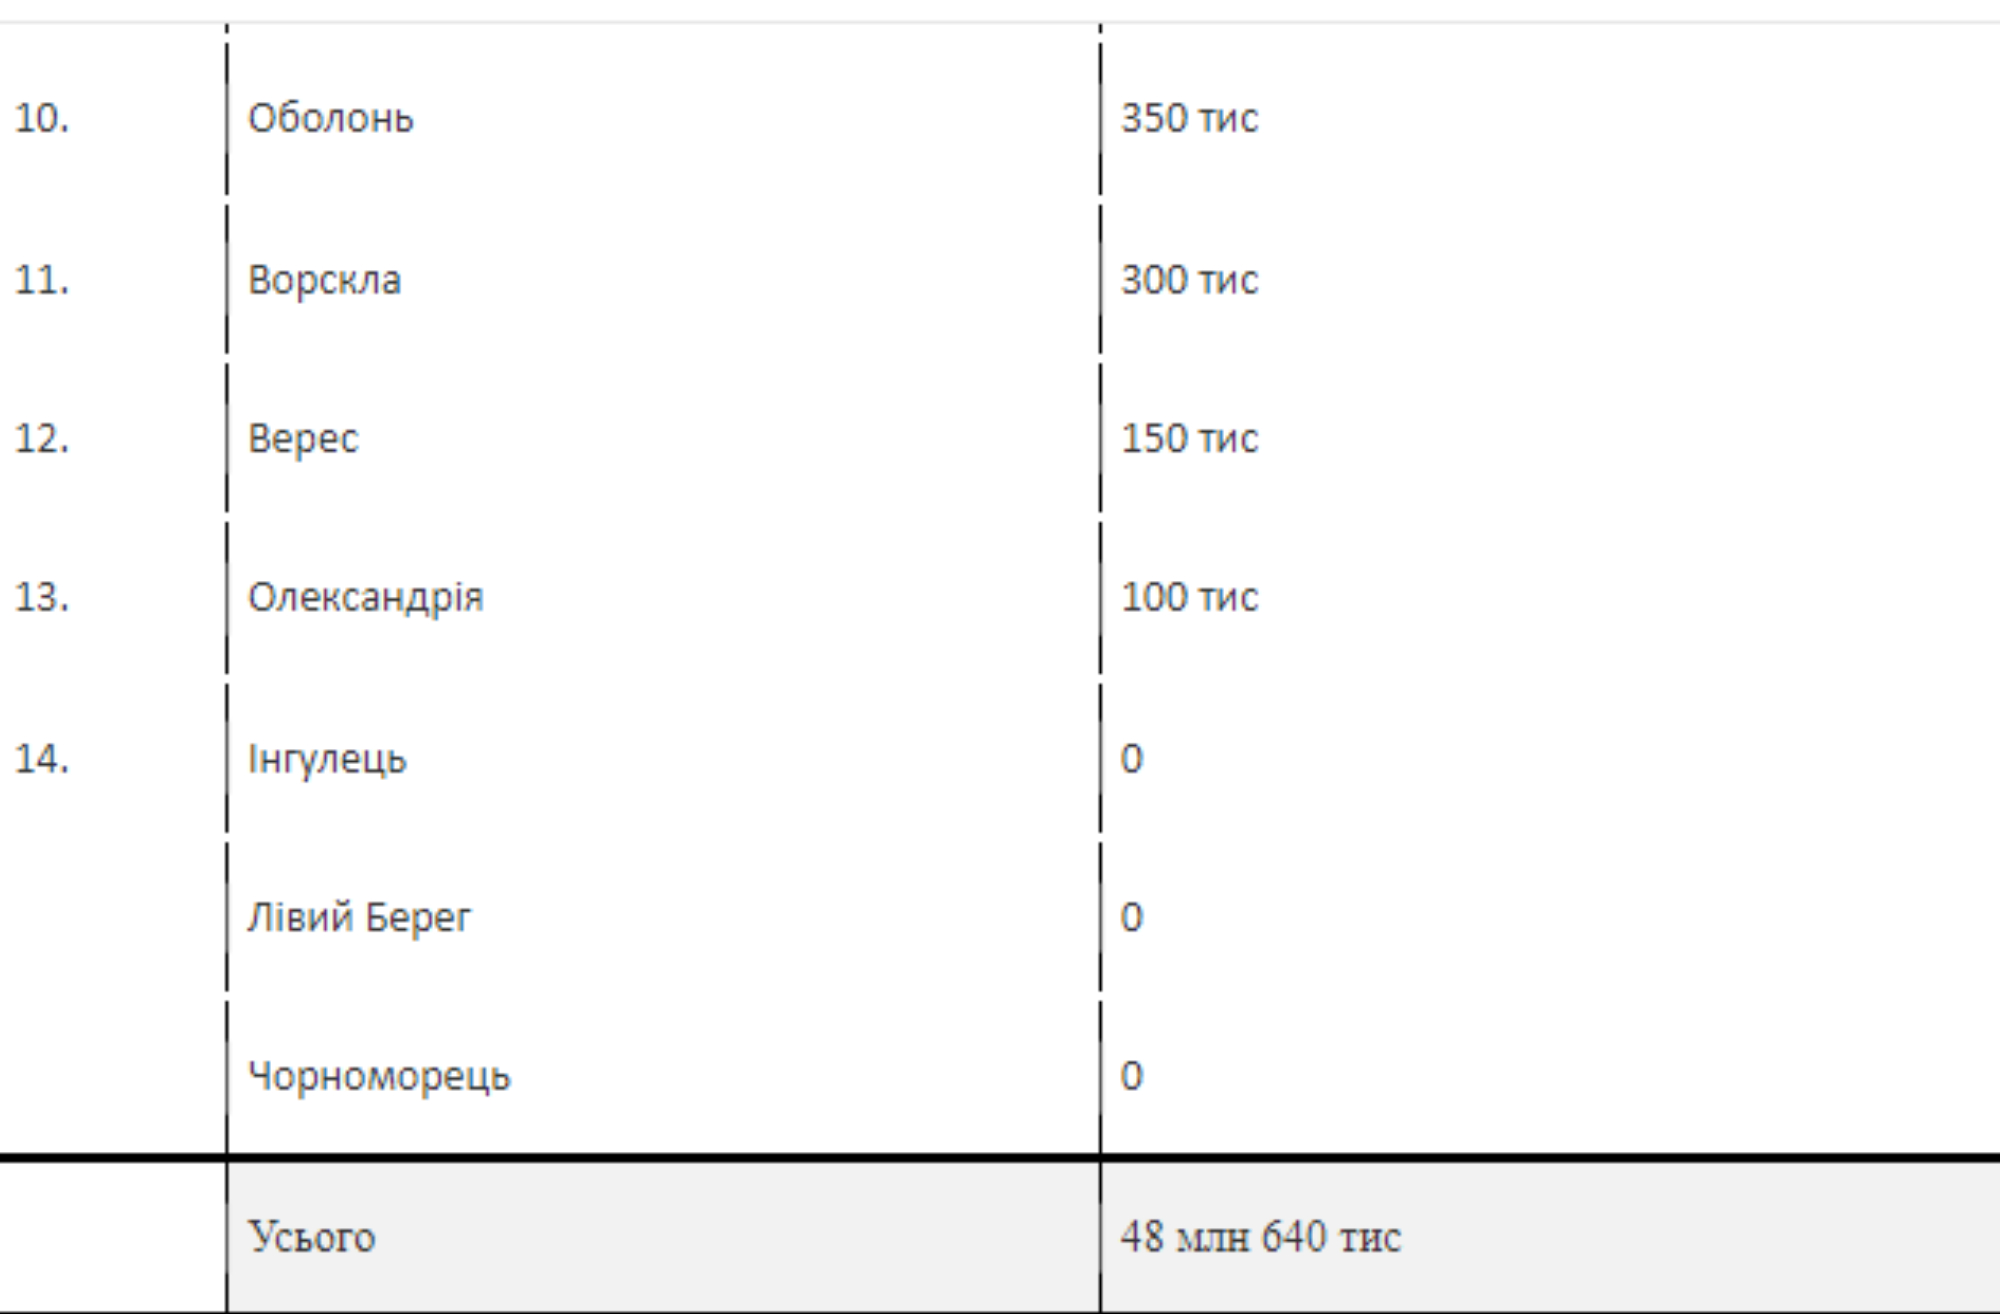Select the 100 тис amount
Image resolution: width=2000 pixels, height=1314 pixels.
(1189, 597)
